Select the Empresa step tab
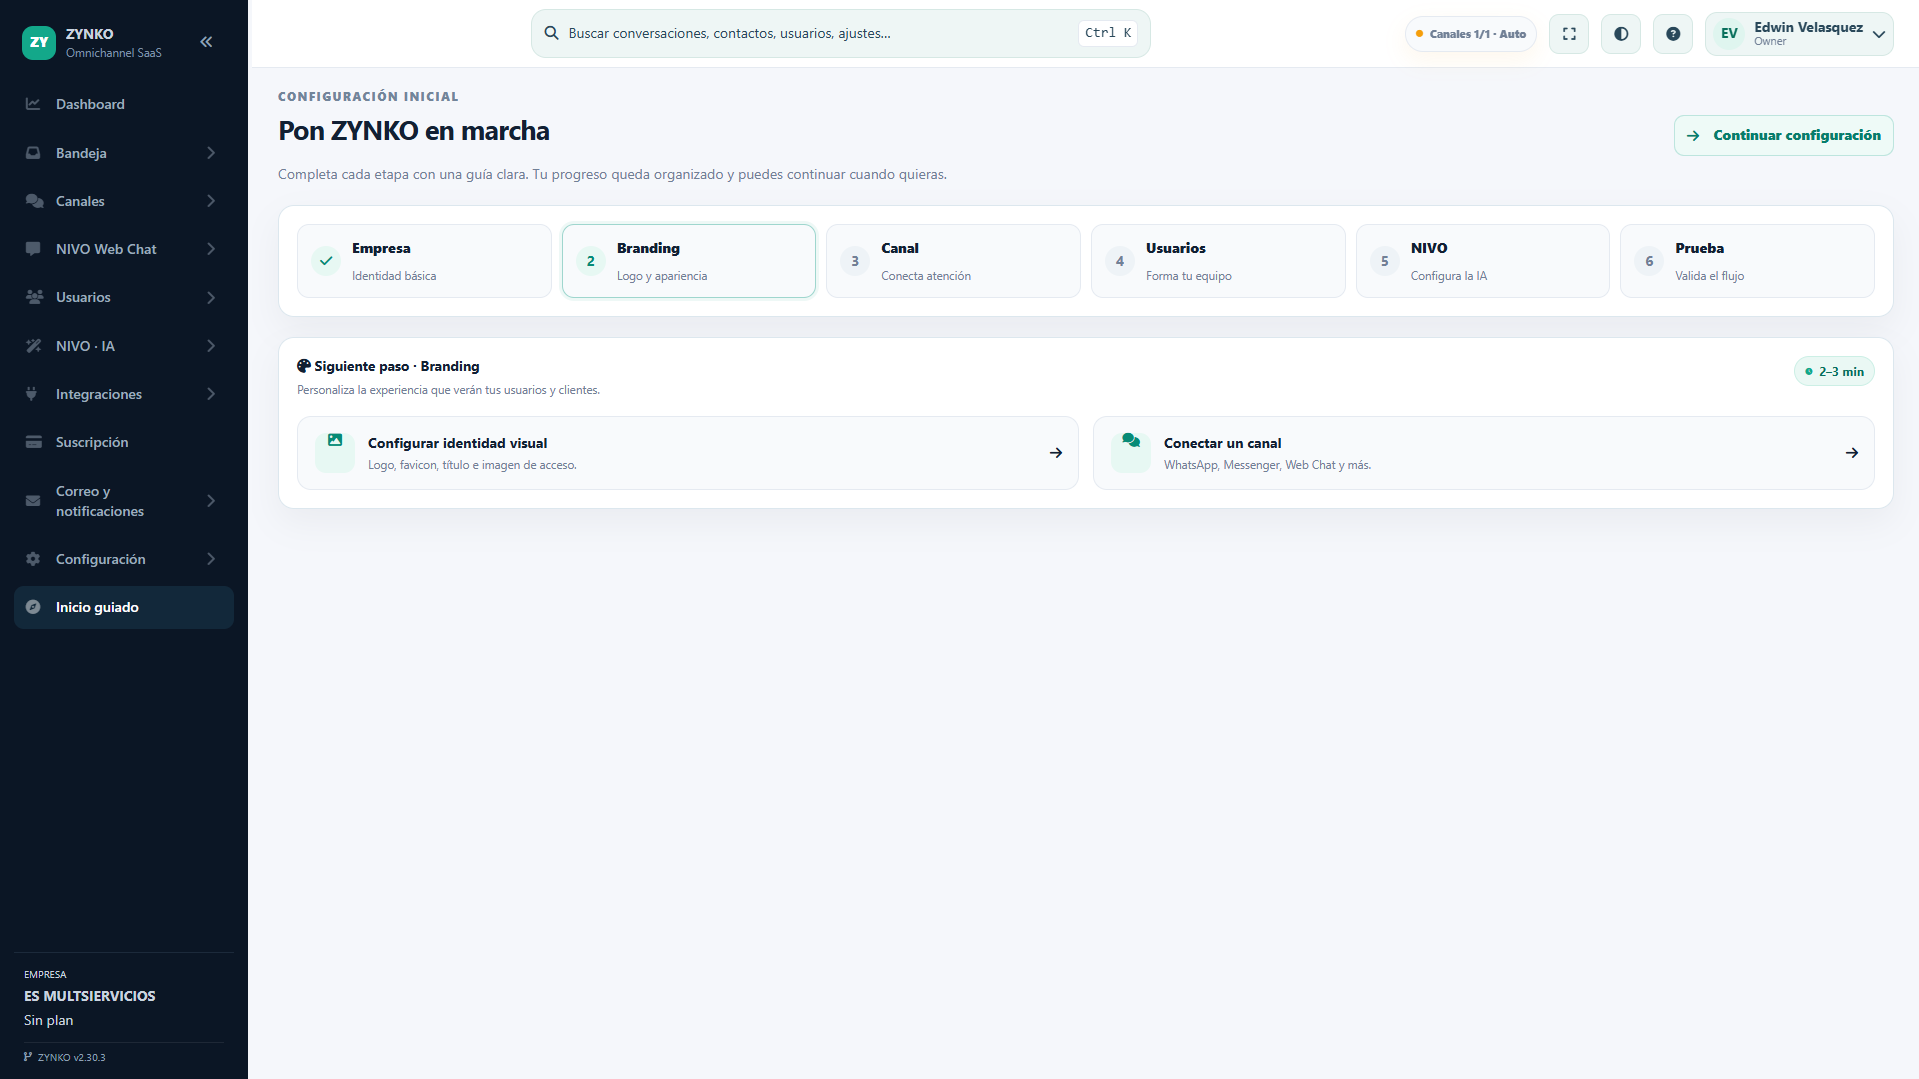1919x1079 pixels. tap(424, 261)
